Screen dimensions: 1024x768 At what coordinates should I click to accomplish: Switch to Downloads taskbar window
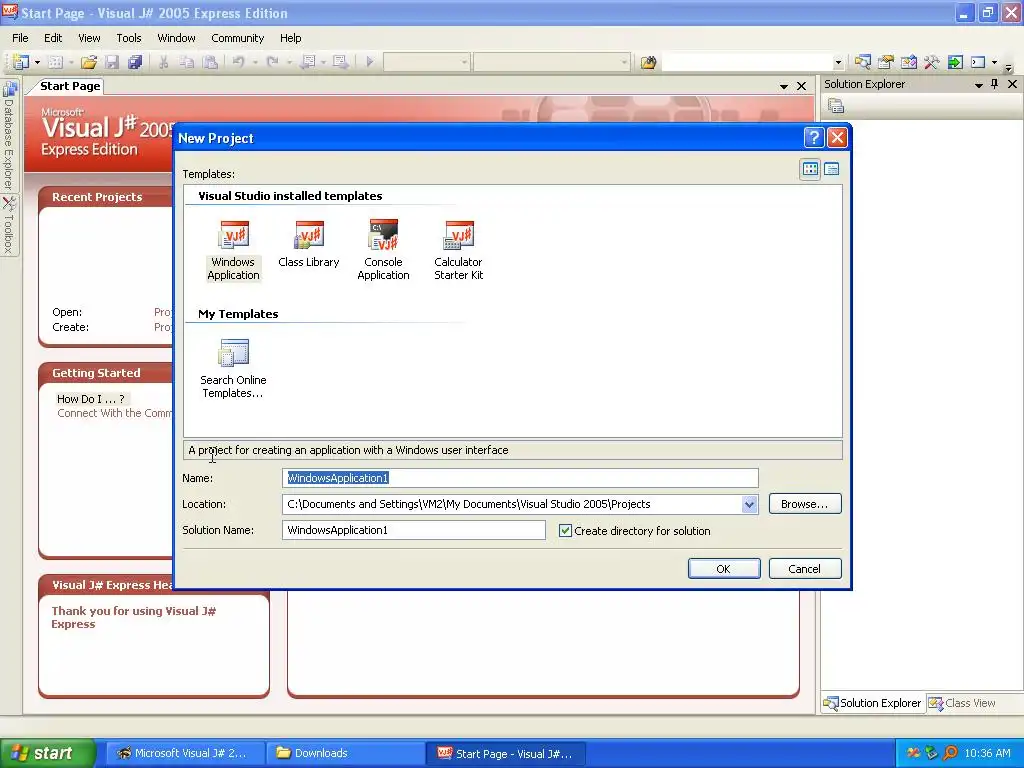coord(345,753)
